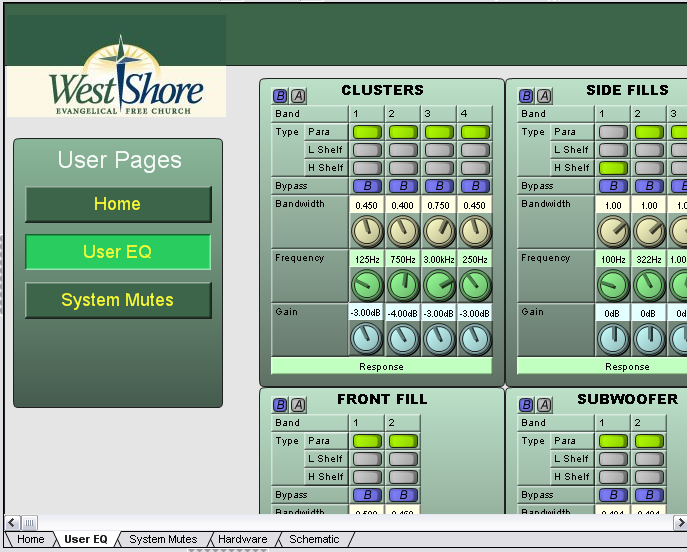Screen dimensions: 687x552
Task: Open Response graph for SIDE FILLS
Action: [602, 366]
